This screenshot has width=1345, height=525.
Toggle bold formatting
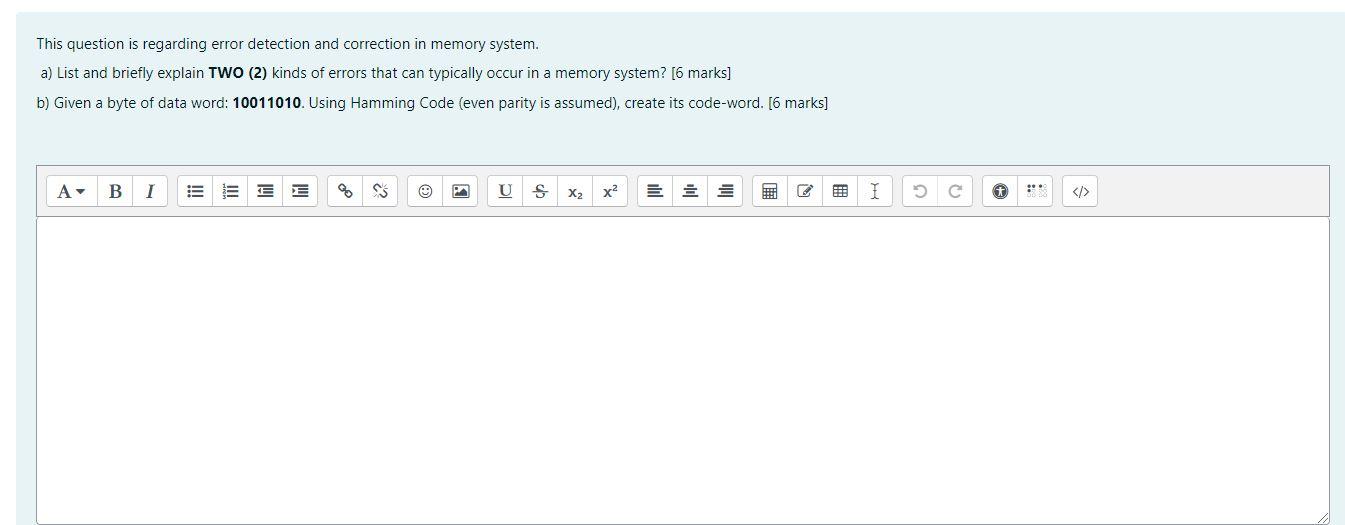pos(115,191)
